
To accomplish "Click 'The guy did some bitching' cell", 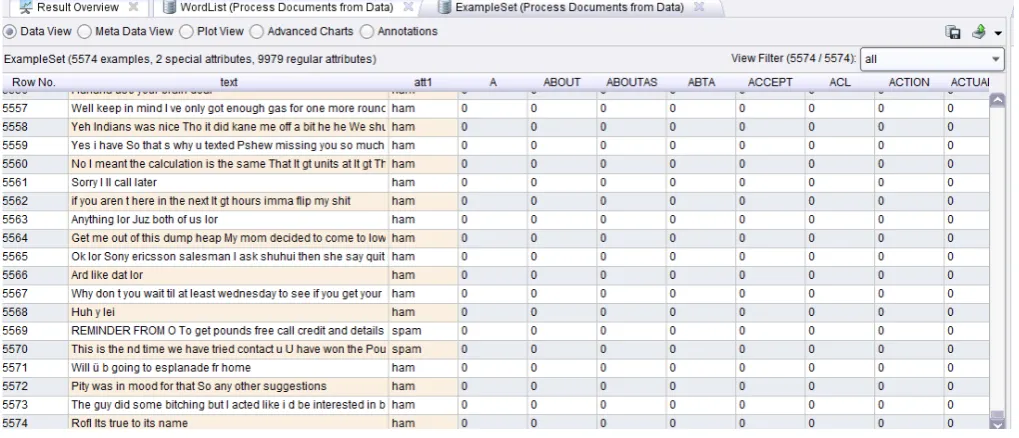I will [x=229, y=405].
